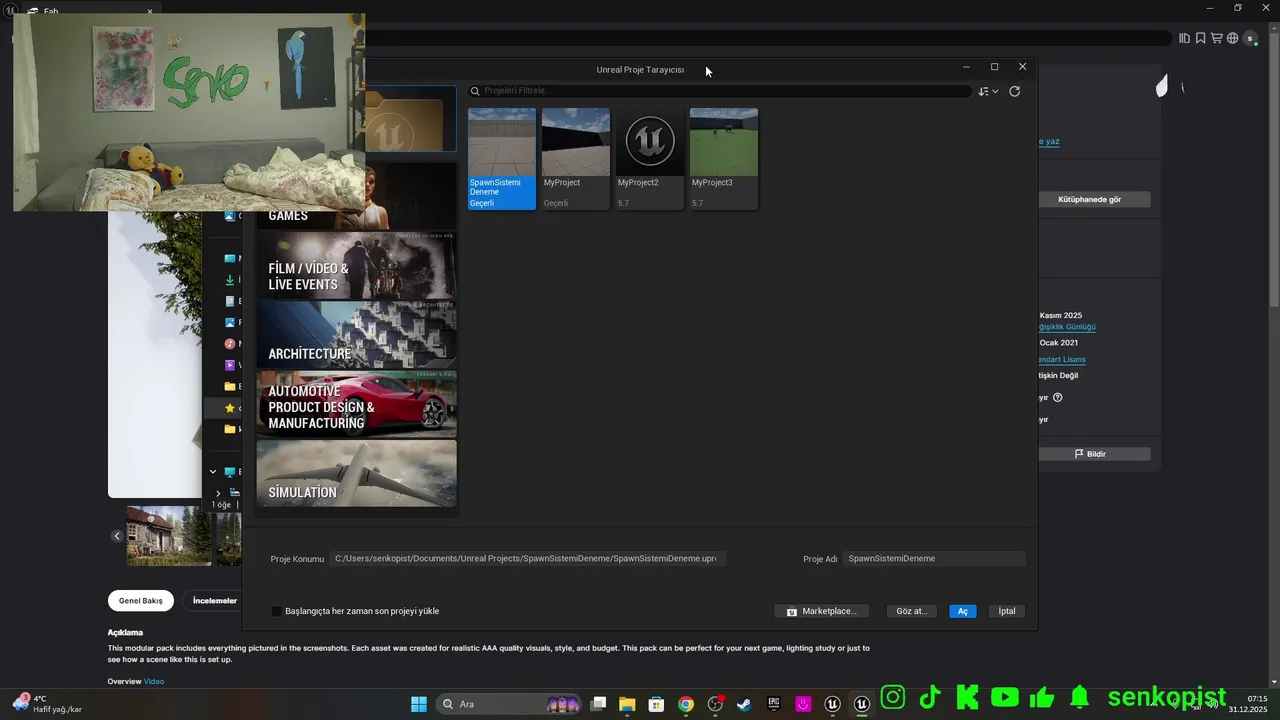
Task: Select the SpawnSistemiDeneme project thumbnail
Action: pyautogui.click(x=502, y=159)
